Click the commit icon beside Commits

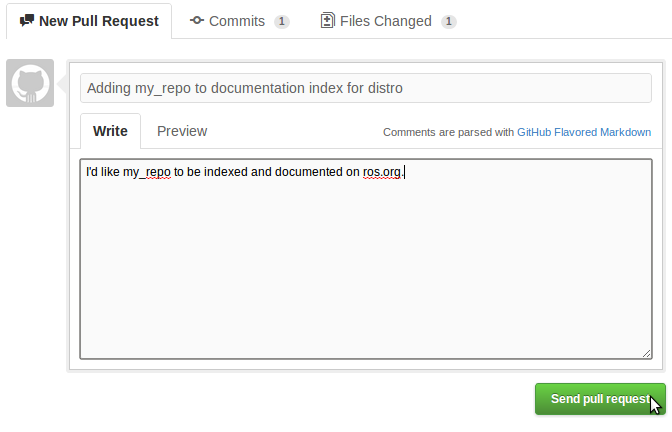click(196, 21)
